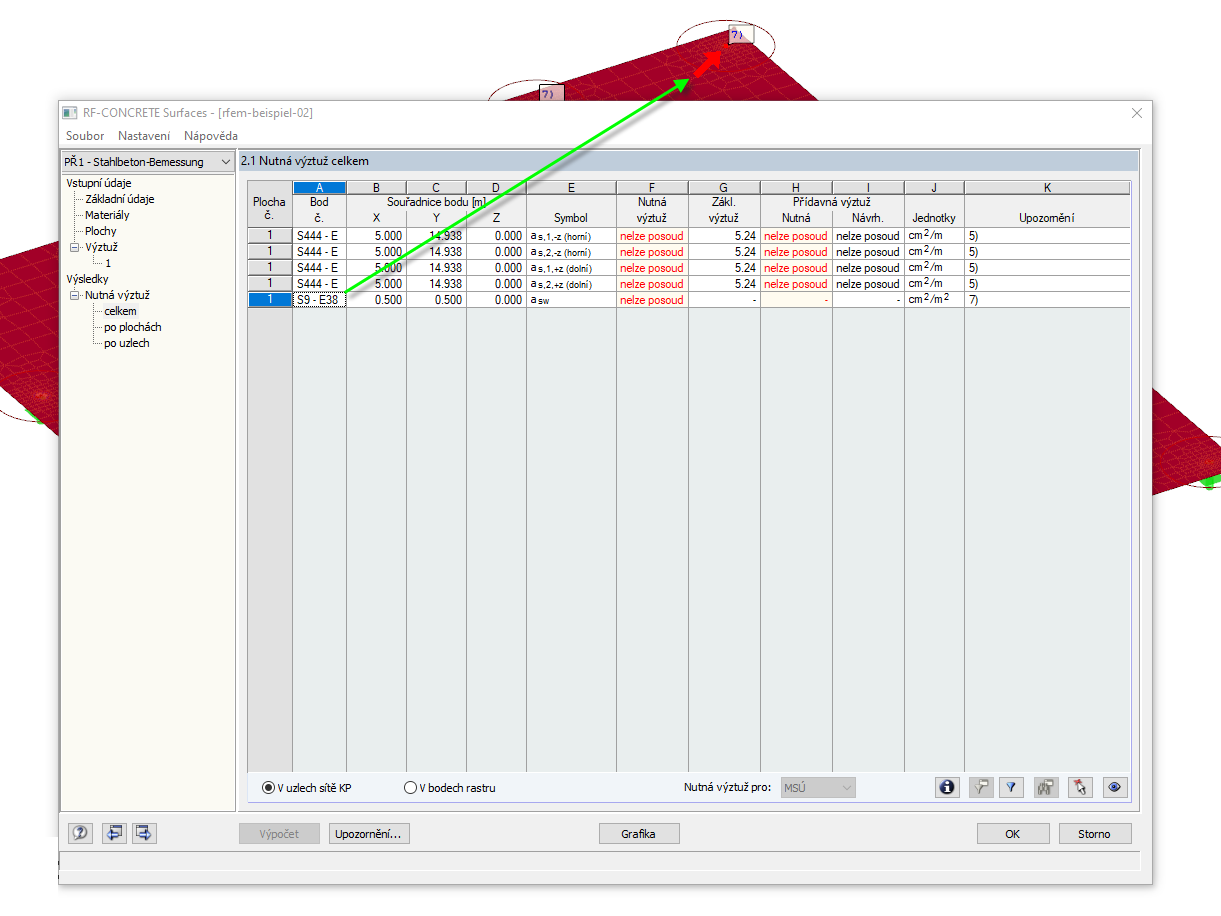Open the Nápověda menu
This screenshot has height=916, width=1221.
click(x=211, y=136)
